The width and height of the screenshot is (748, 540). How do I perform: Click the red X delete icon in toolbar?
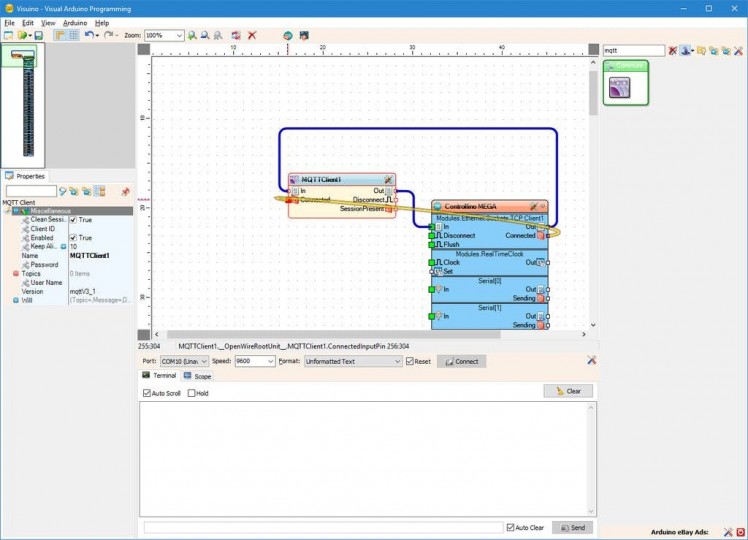(x=252, y=35)
